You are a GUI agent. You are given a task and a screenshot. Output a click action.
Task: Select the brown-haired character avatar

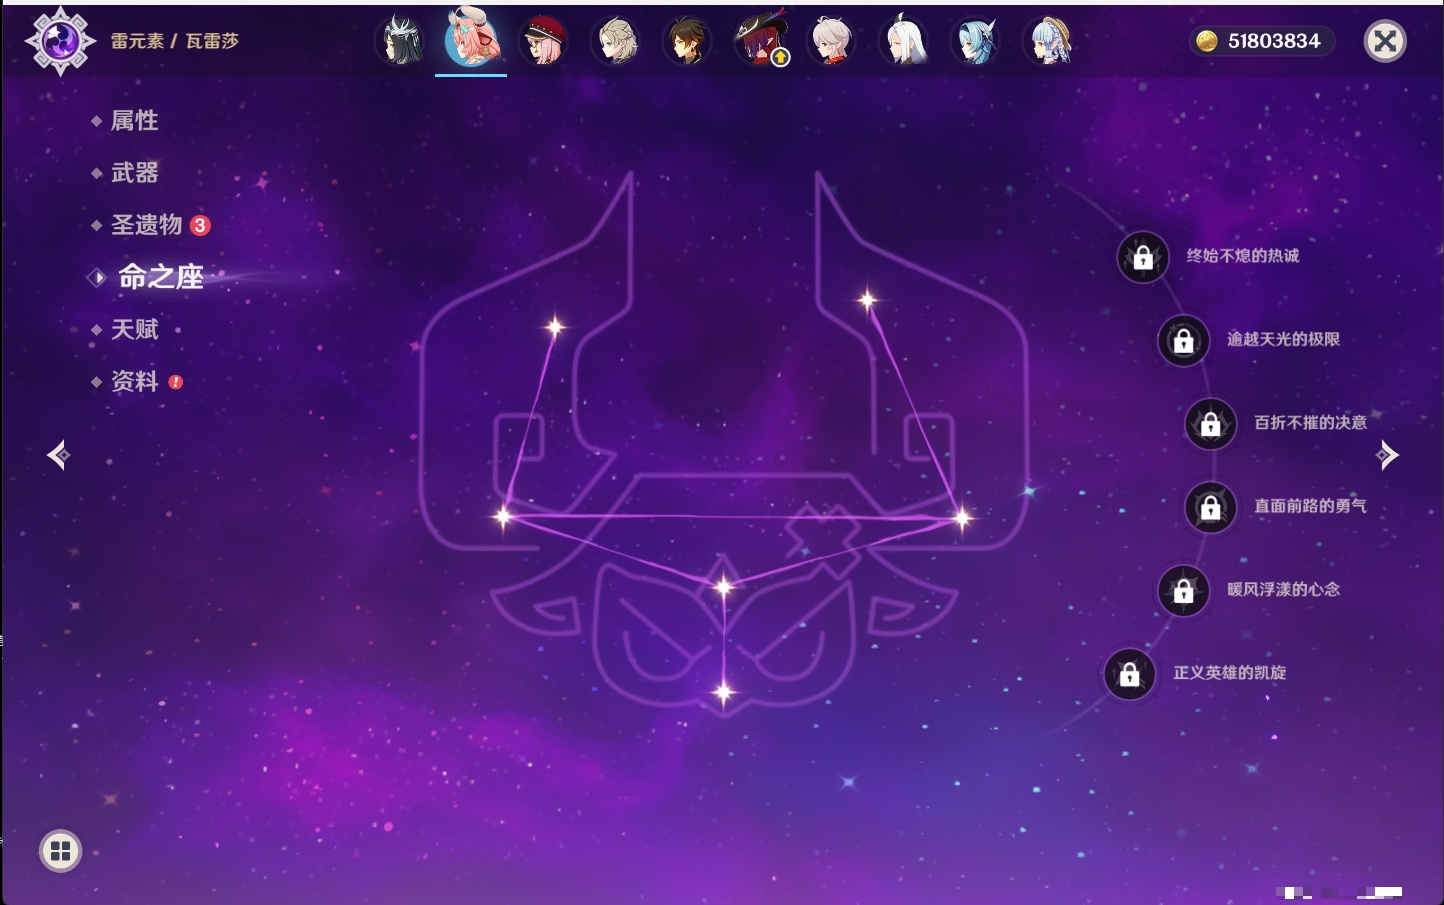pyautogui.click(x=688, y=41)
